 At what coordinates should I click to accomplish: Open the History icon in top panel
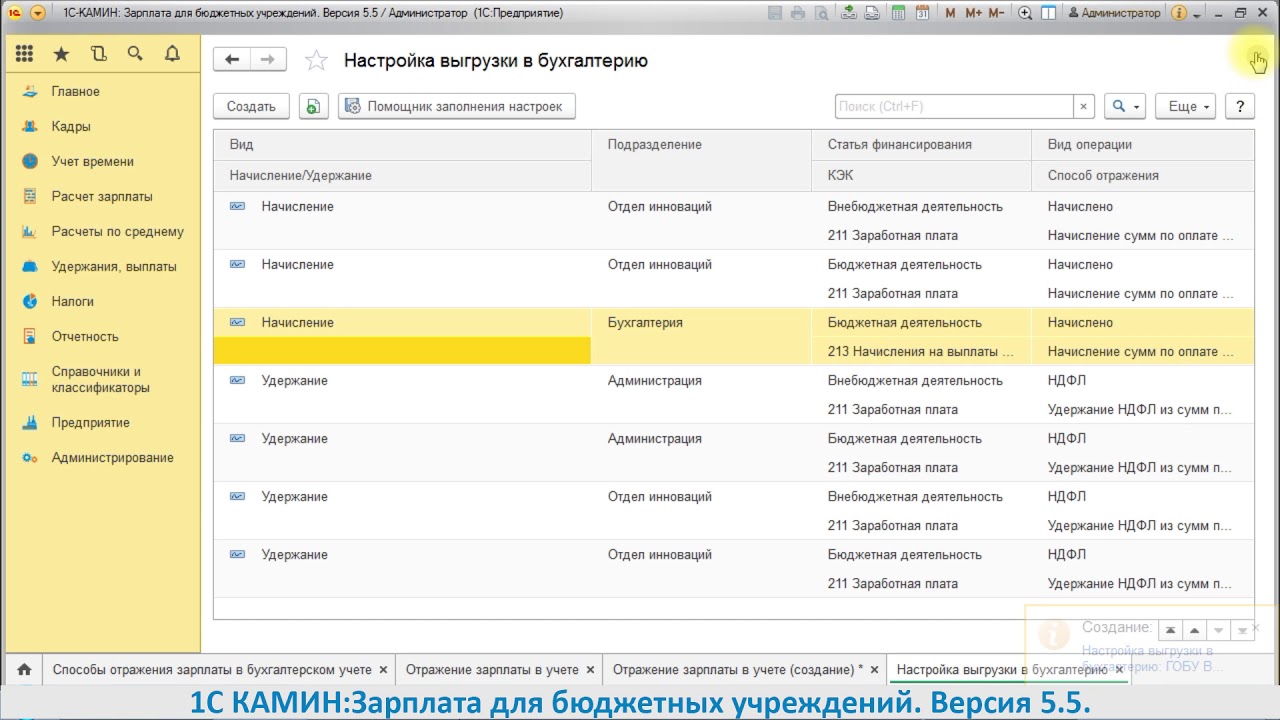[98, 54]
